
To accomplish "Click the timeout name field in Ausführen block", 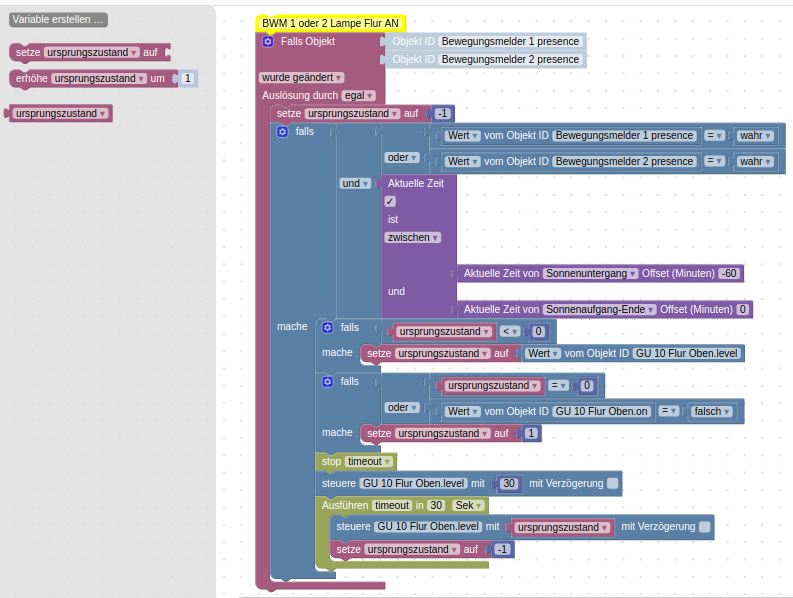I will (x=392, y=505).
